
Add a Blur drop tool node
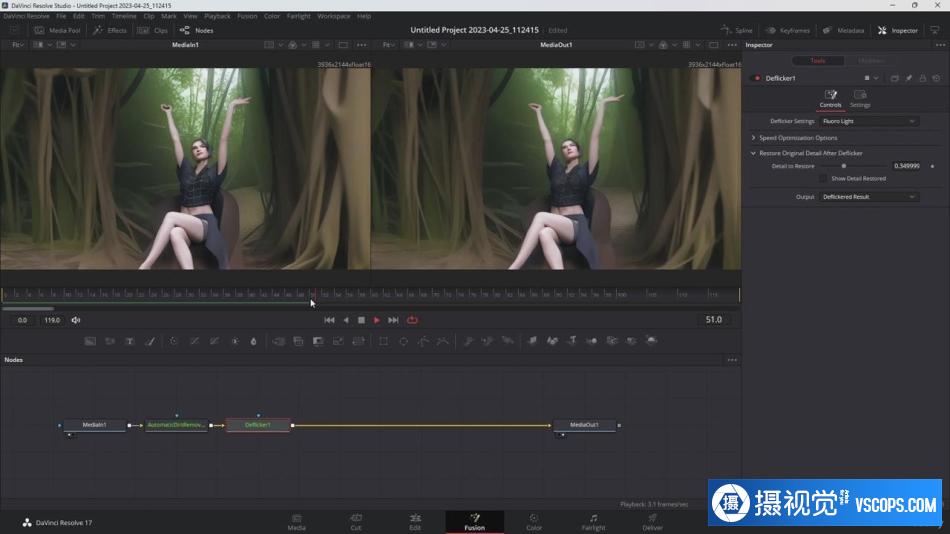(253, 341)
